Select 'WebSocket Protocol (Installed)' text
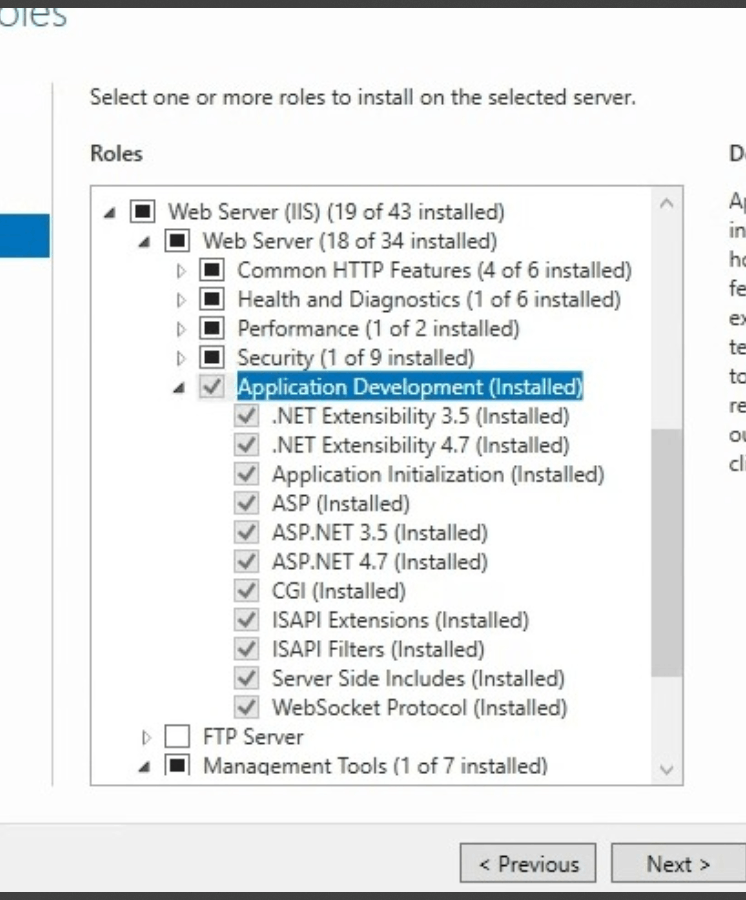Image resolution: width=746 pixels, height=900 pixels. point(419,708)
